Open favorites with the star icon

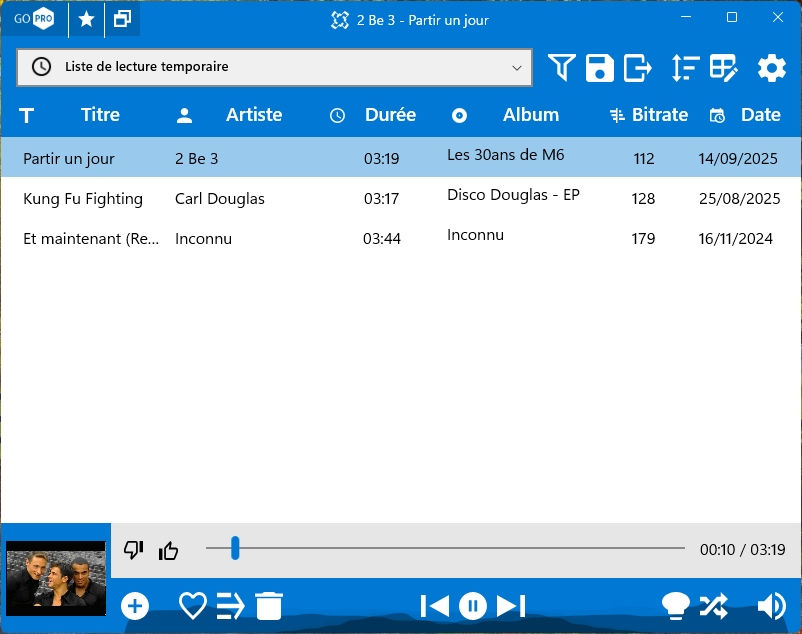click(x=86, y=19)
